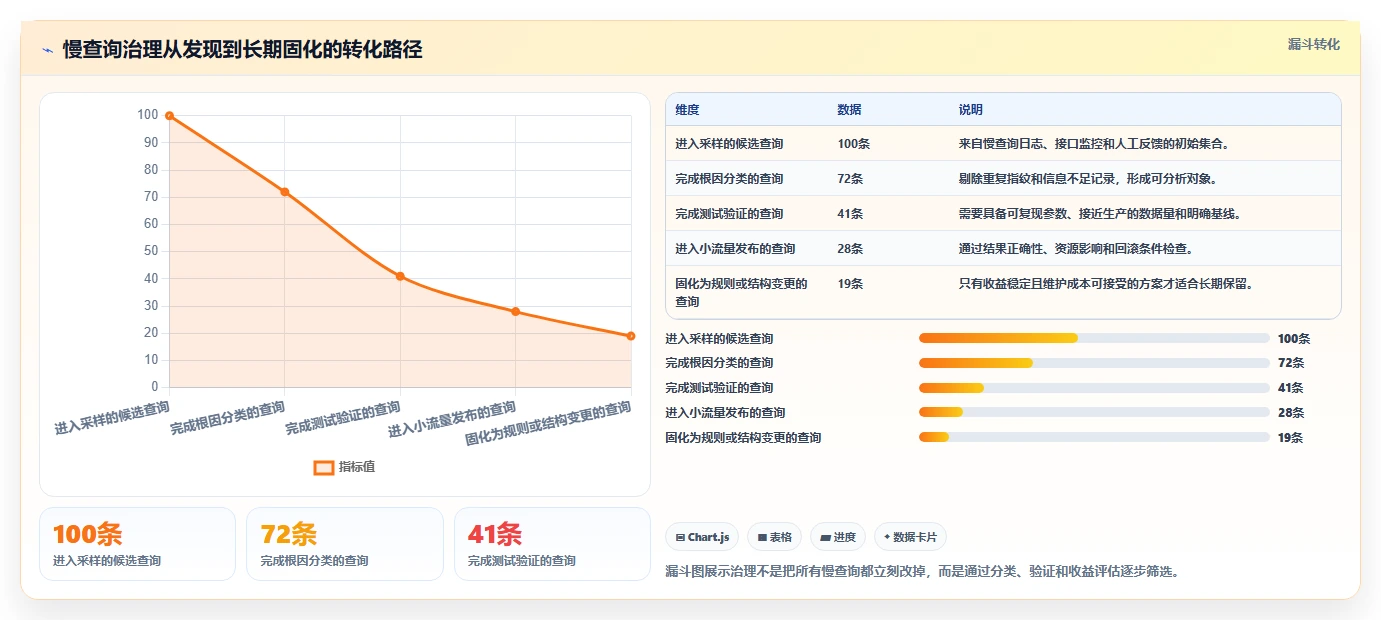This screenshot has height=620, width=1381.
Task: Click progress bar for 进入小流量发布的查询
Action: point(1094,412)
